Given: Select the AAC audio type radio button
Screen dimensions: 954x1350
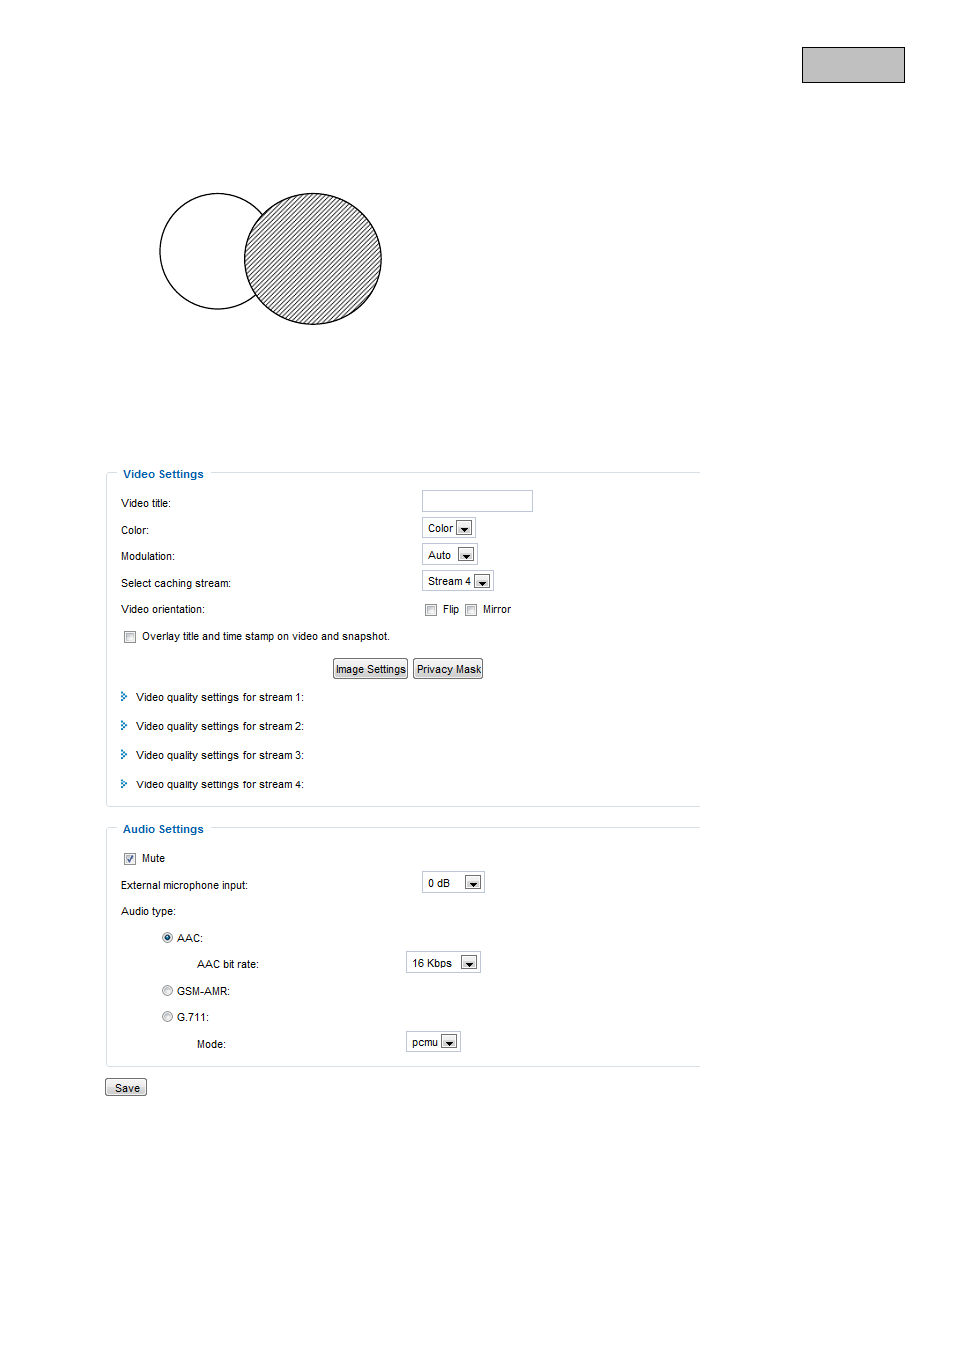Looking at the screenshot, I should coord(167,938).
